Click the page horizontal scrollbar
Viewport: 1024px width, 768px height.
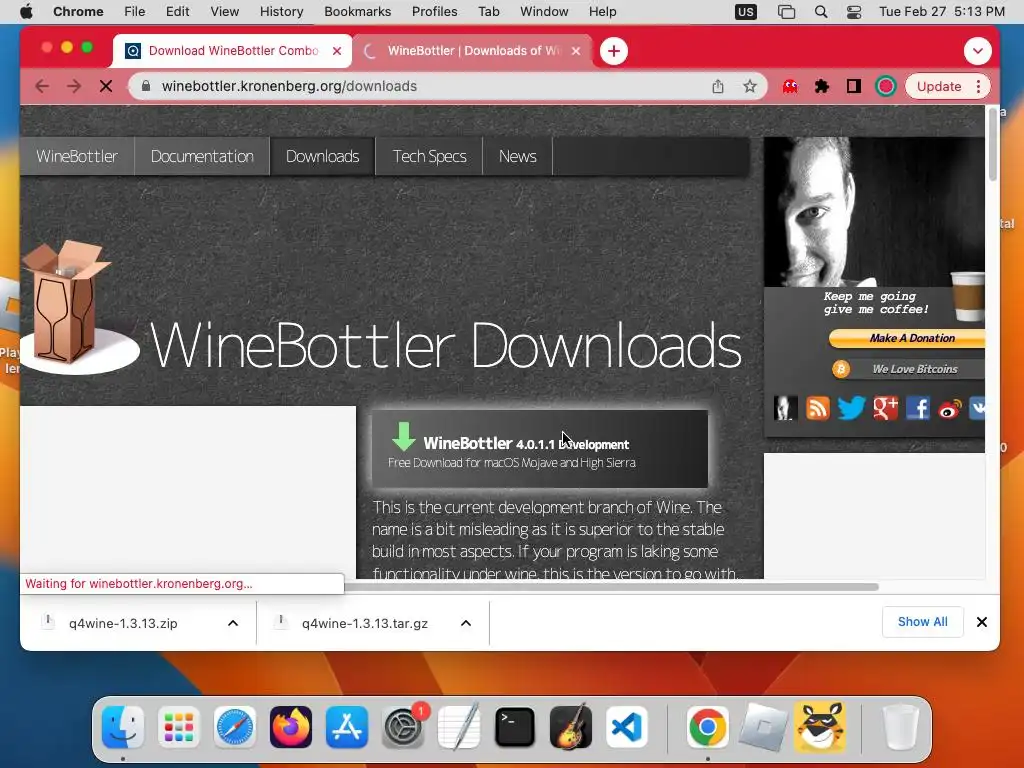pyautogui.click(x=611, y=586)
